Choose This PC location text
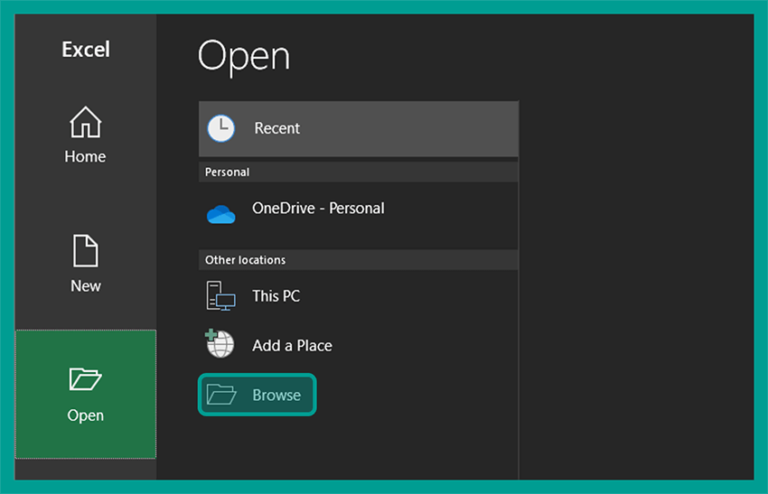 (276, 296)
